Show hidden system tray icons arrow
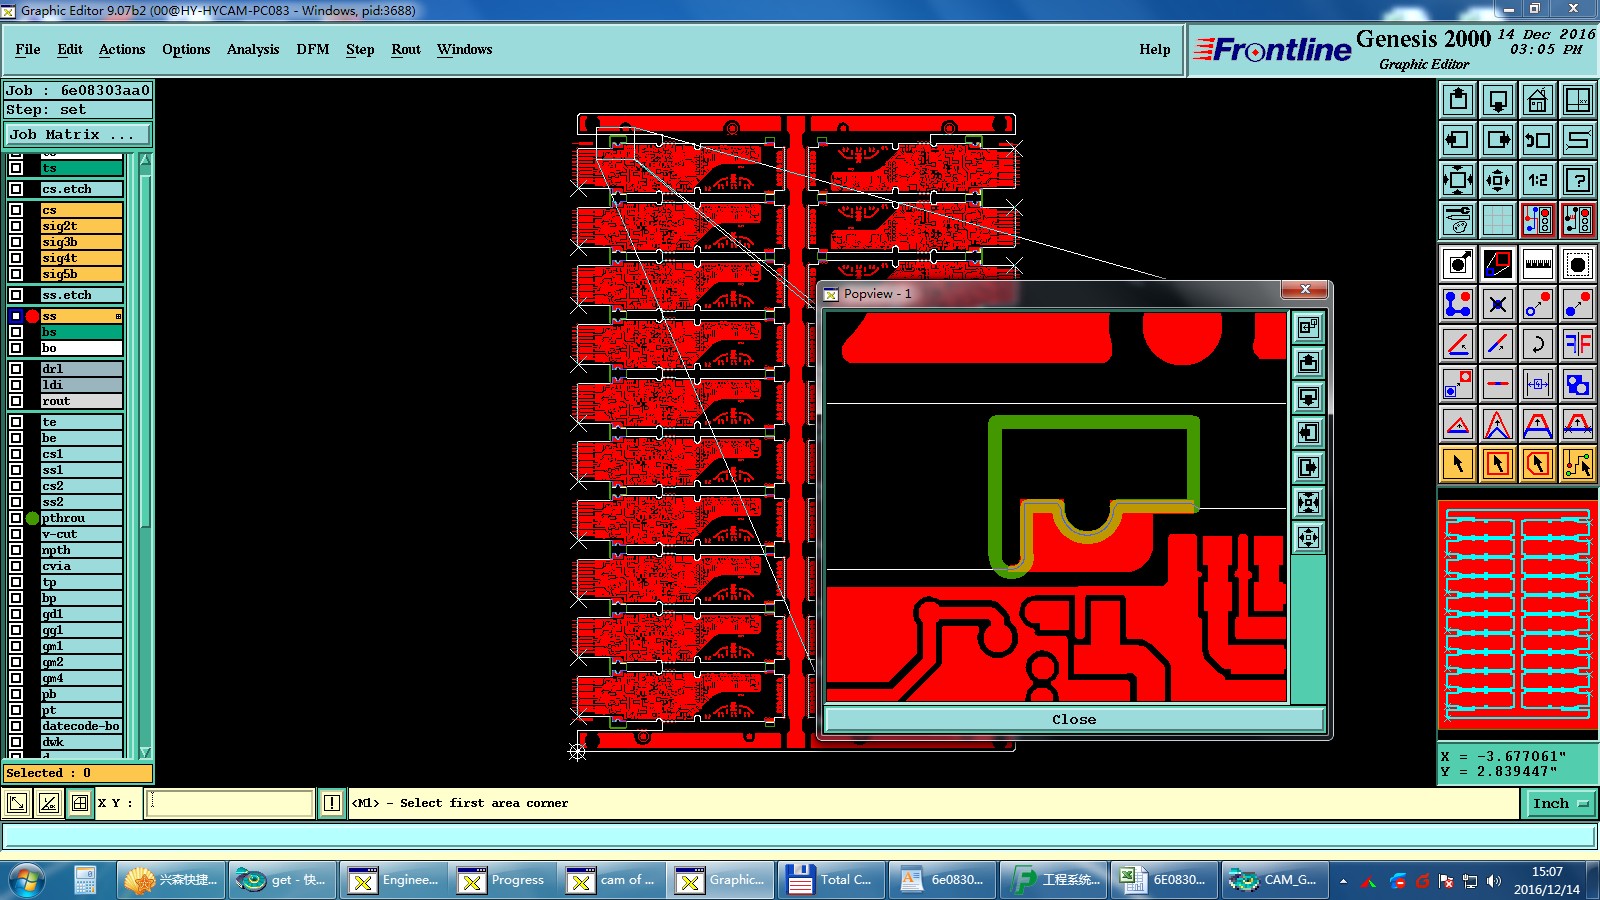The width and height of the screenshot is (1600, 900). tap(1343, 881)
